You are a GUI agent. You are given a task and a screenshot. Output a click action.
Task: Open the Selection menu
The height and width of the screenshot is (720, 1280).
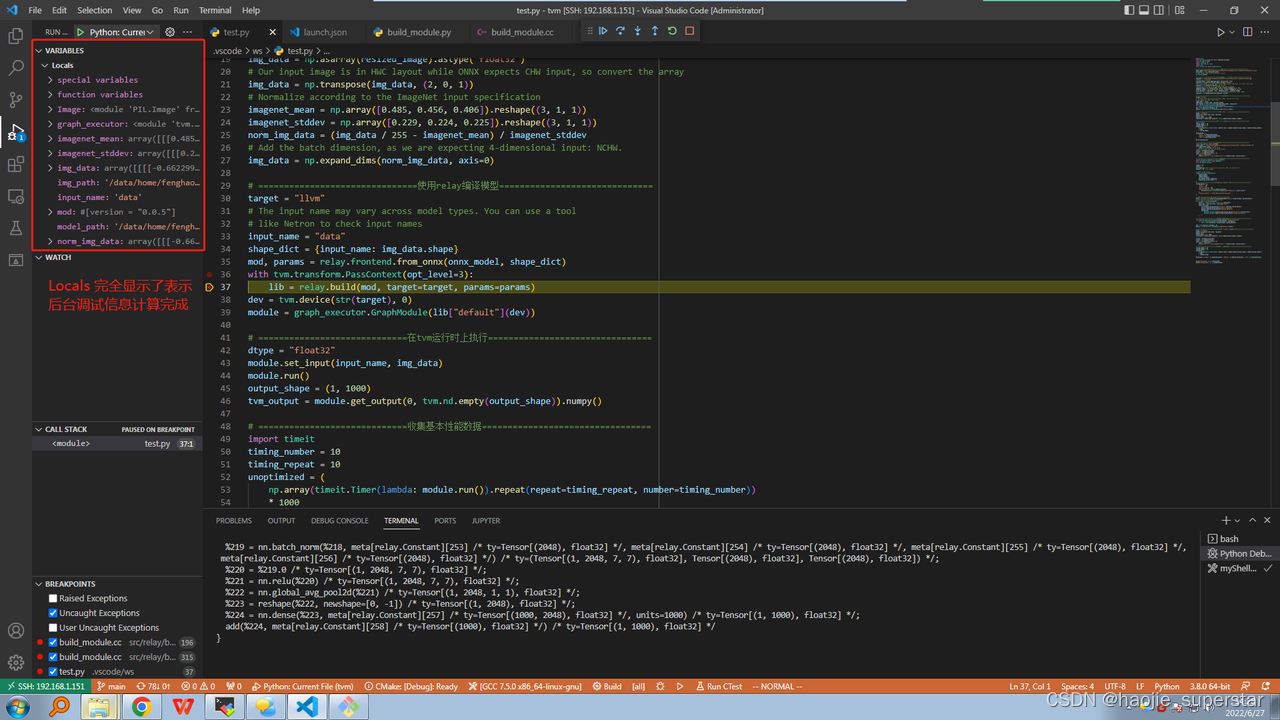[x=95, y=10]
